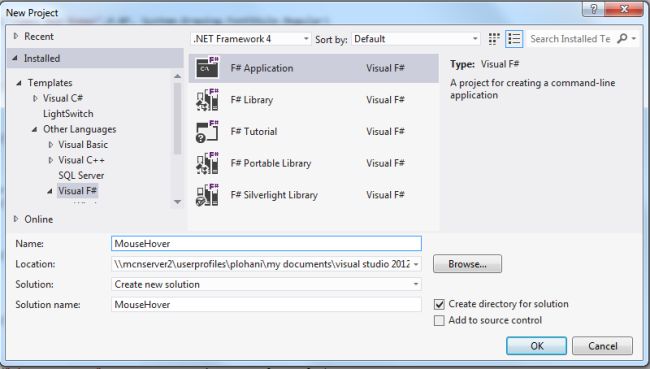
Task: Click 'F# Tutorial' template name
Action: click(254, 131)
